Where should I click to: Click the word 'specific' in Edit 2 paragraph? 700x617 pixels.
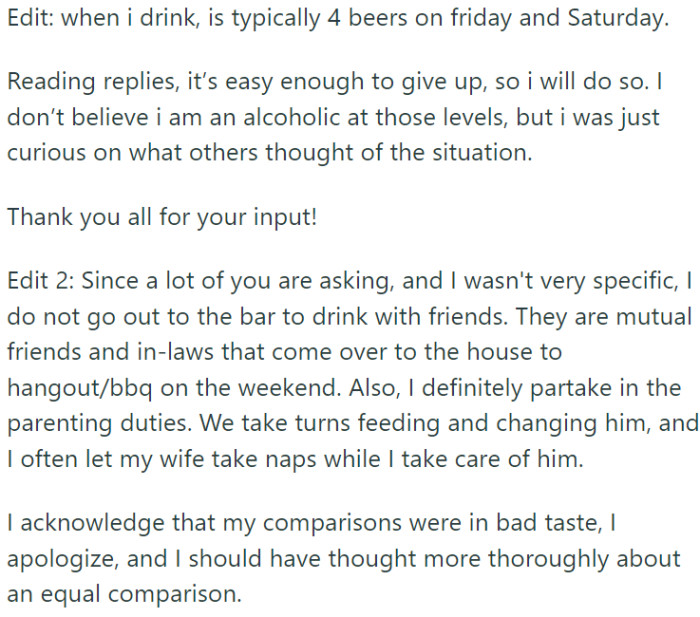coord(635,282)
